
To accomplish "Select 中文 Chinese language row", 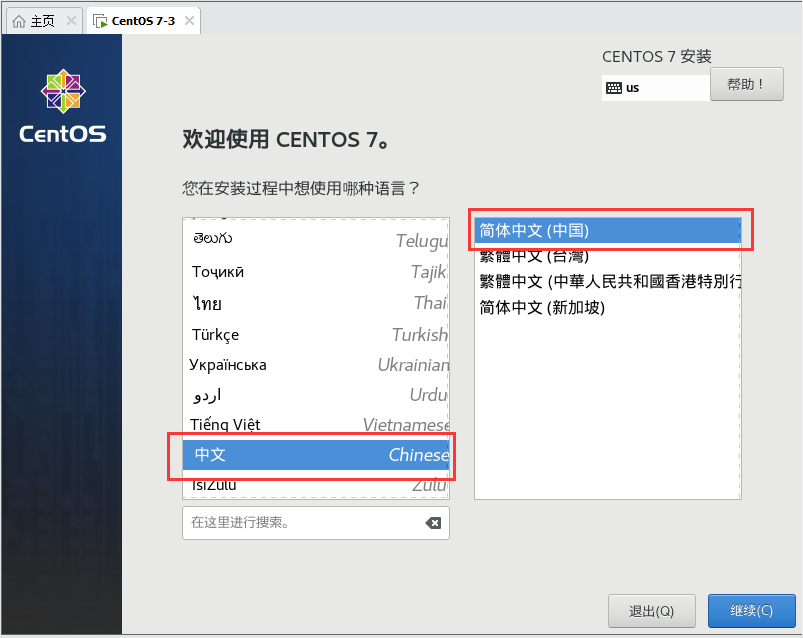I will 315,455.
